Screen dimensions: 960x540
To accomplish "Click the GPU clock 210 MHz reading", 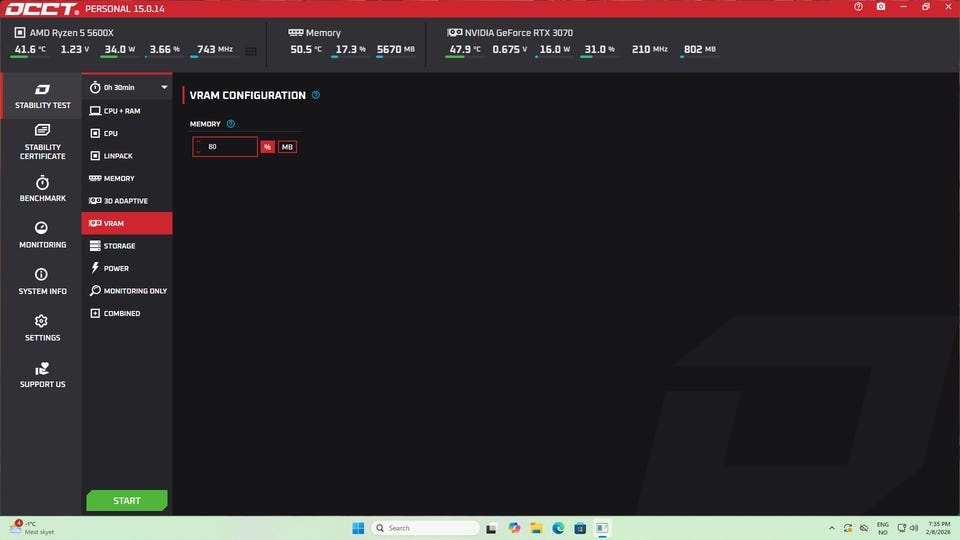I will [650, 50].
